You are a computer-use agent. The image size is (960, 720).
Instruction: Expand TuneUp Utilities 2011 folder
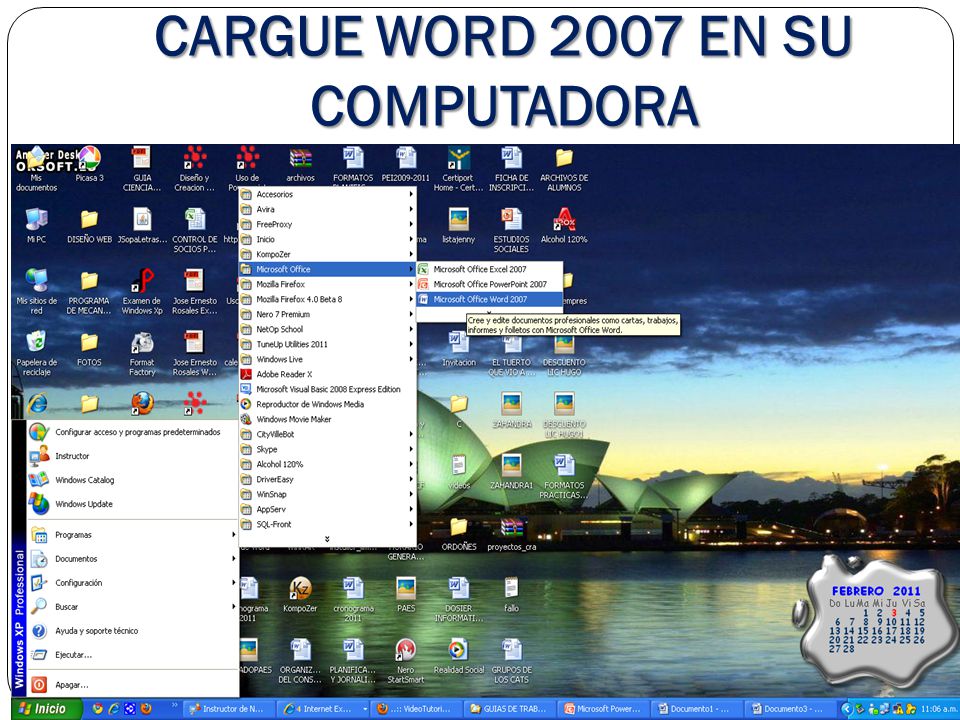[327, 344]
